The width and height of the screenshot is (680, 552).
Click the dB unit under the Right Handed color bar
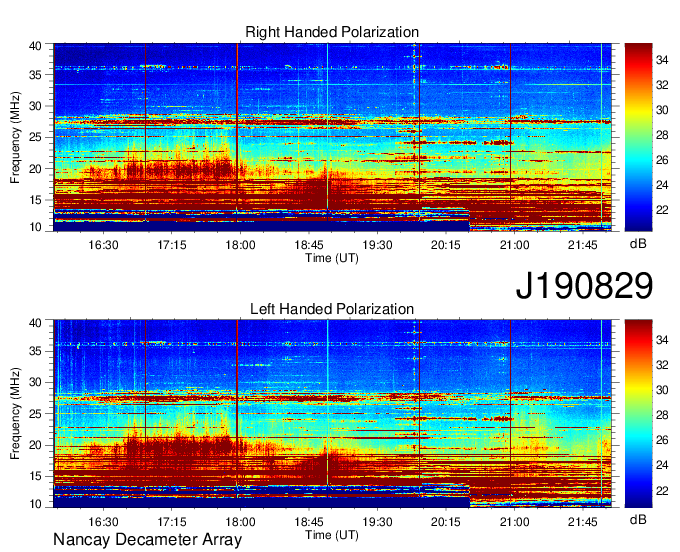[x=638, y=244]
